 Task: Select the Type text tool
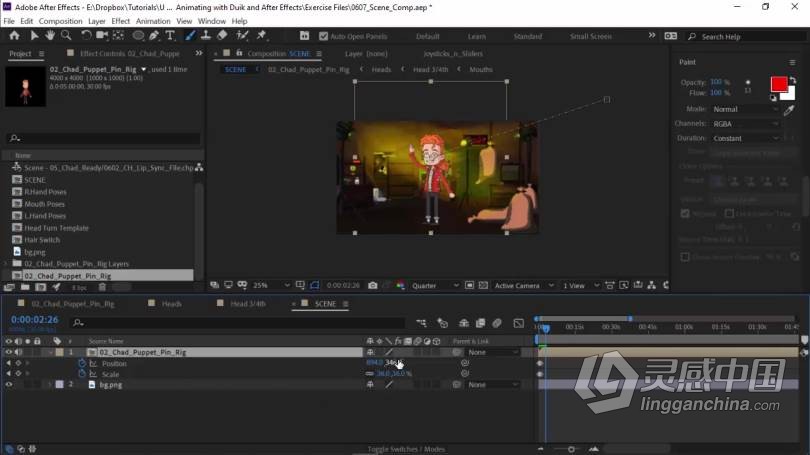(169, 35)
